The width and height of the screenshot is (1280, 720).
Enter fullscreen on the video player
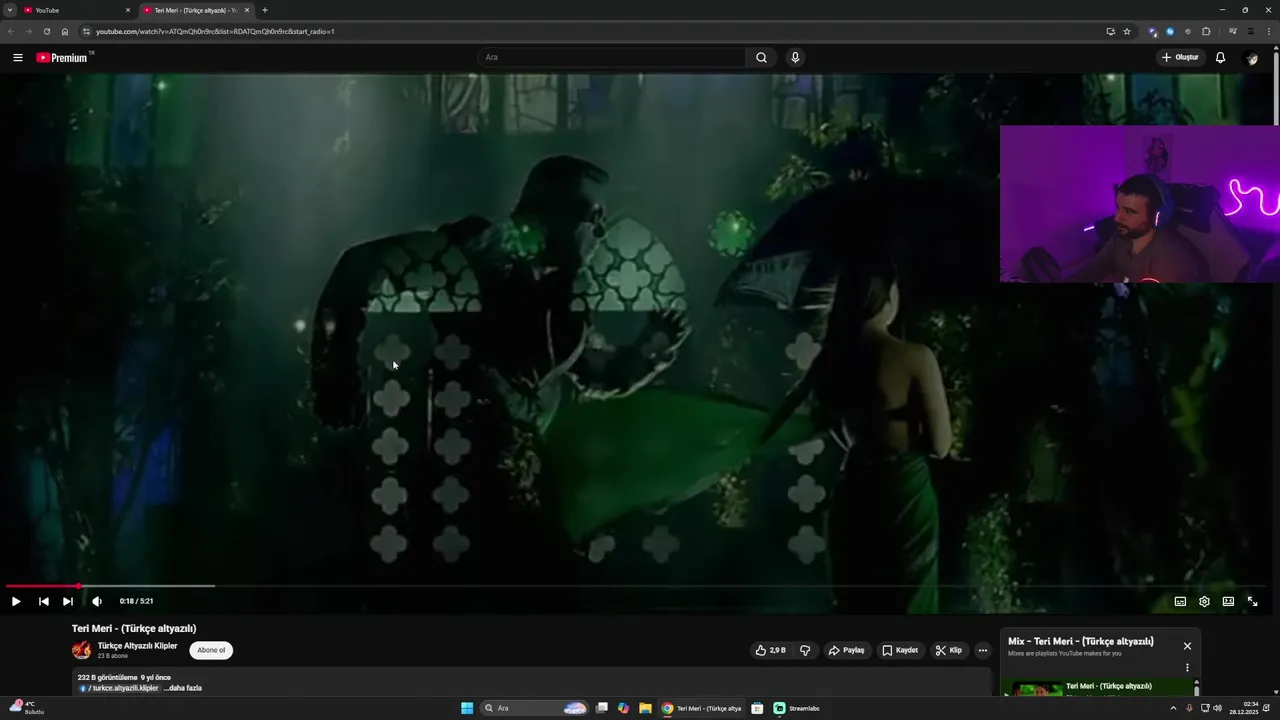[1252, 601]
